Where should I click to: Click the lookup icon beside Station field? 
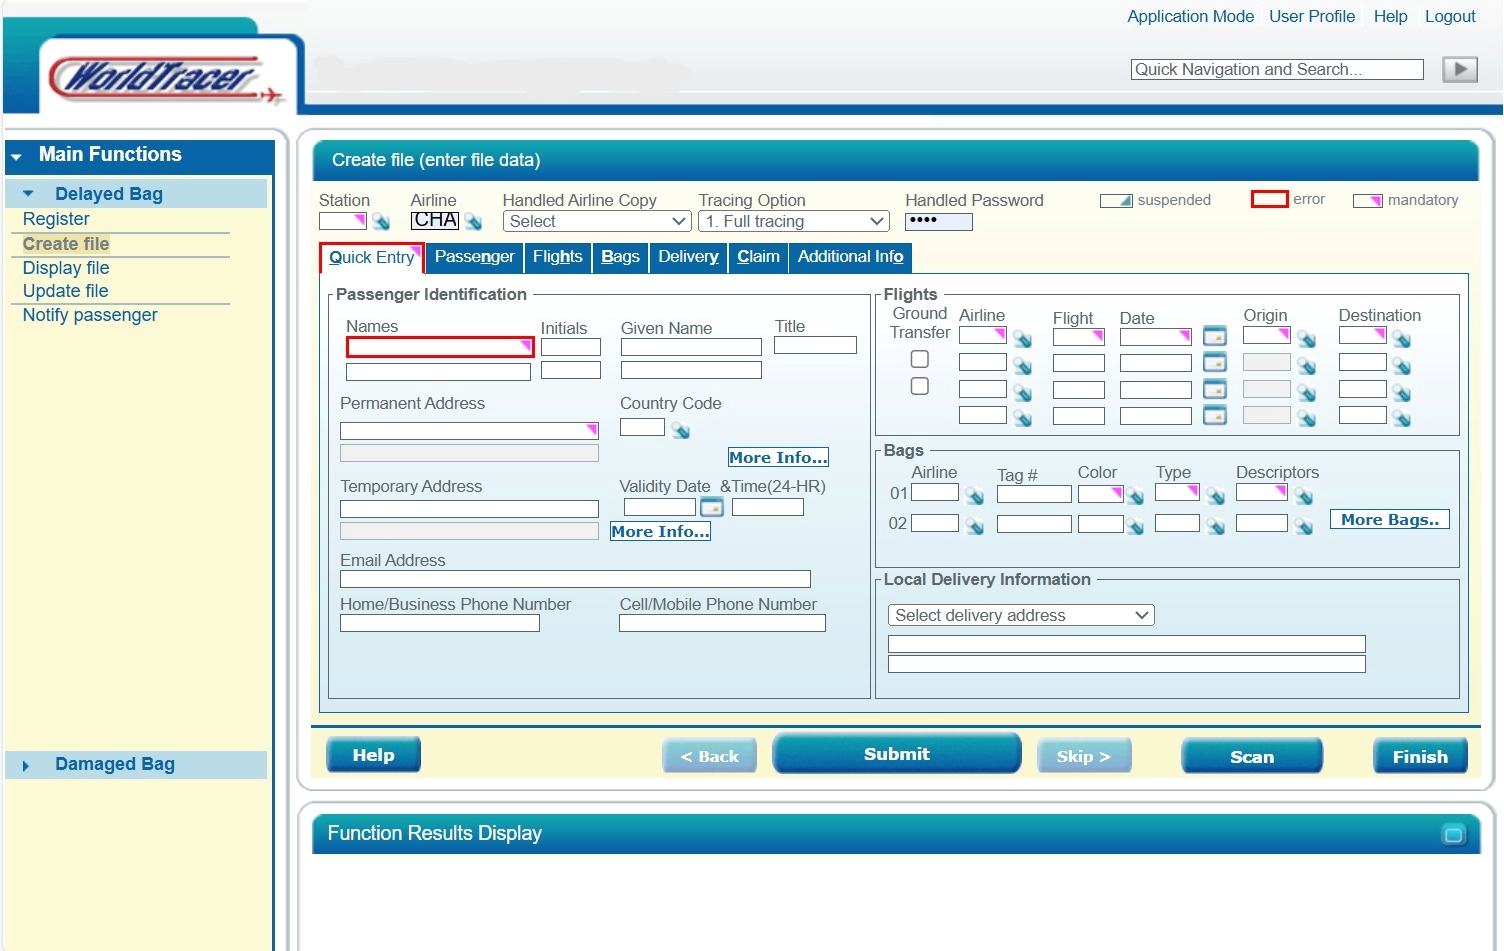[381, 222]
